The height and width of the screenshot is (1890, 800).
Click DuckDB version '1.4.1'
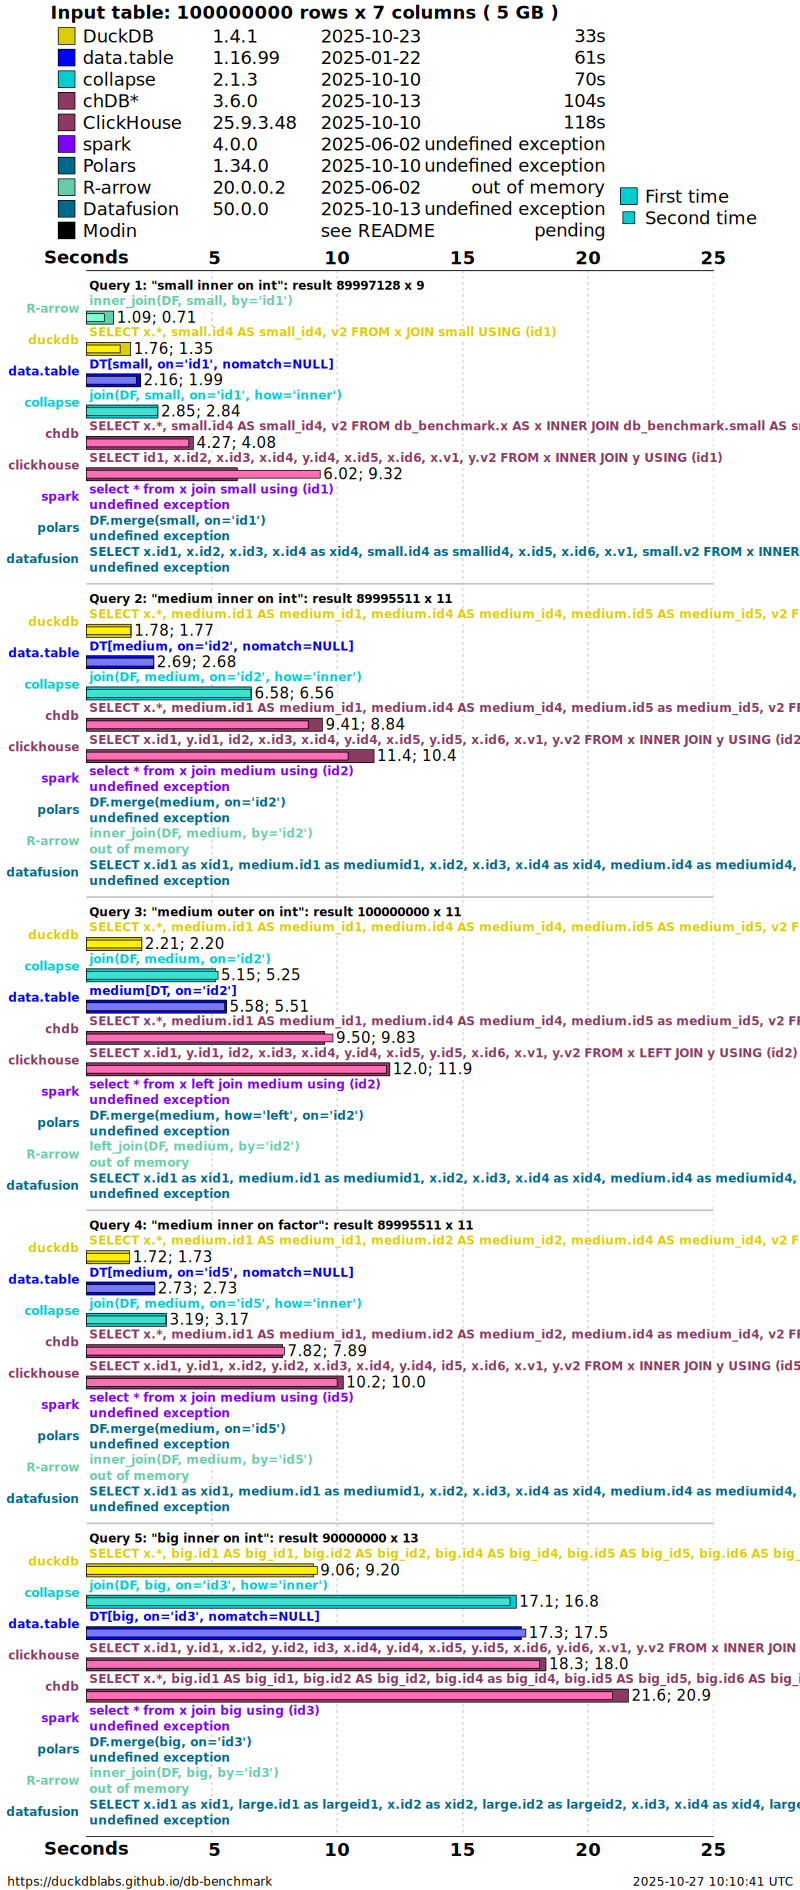tap(235, 36)
